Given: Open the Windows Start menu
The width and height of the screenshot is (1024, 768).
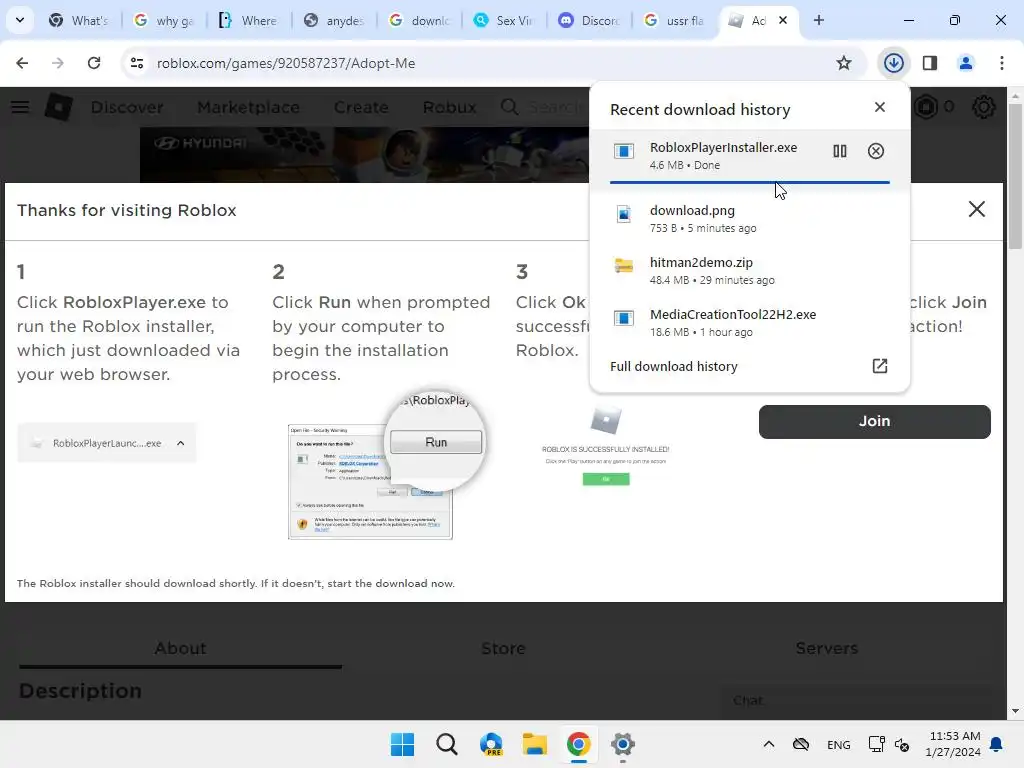Looking at the screenshot, I should [402, 744].
